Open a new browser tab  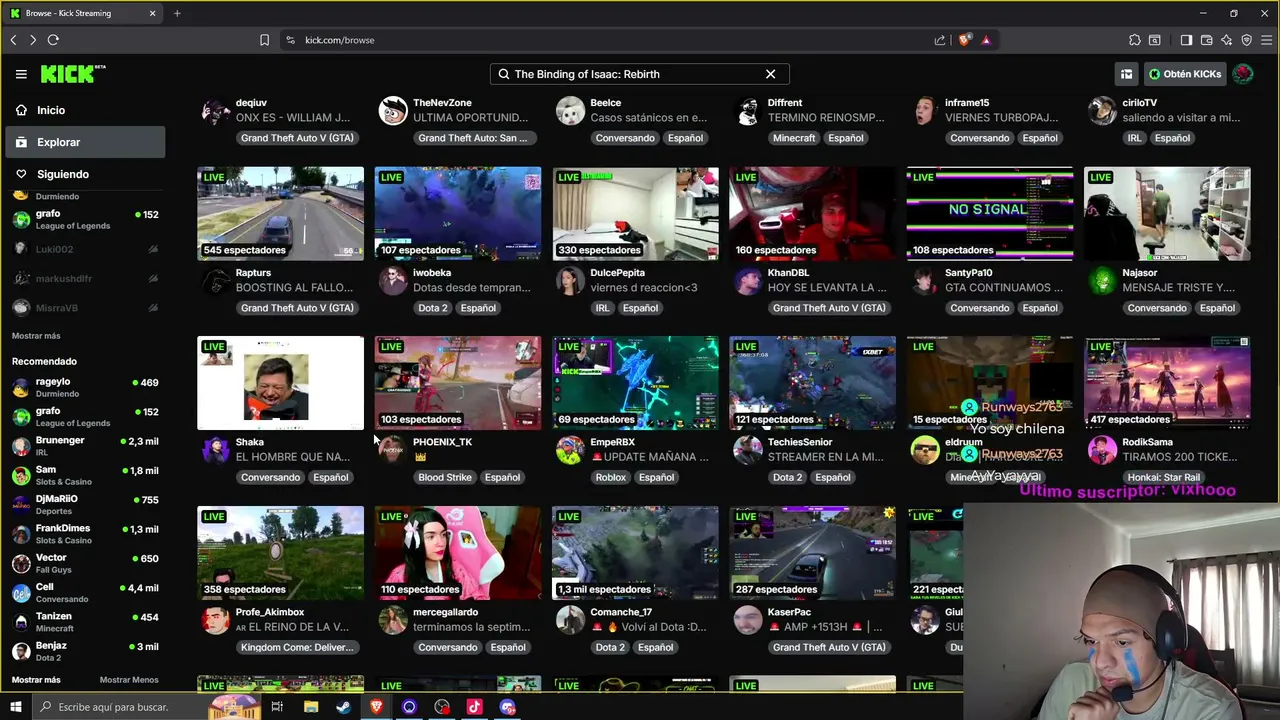pyautogui.click(x=177, y=13)
